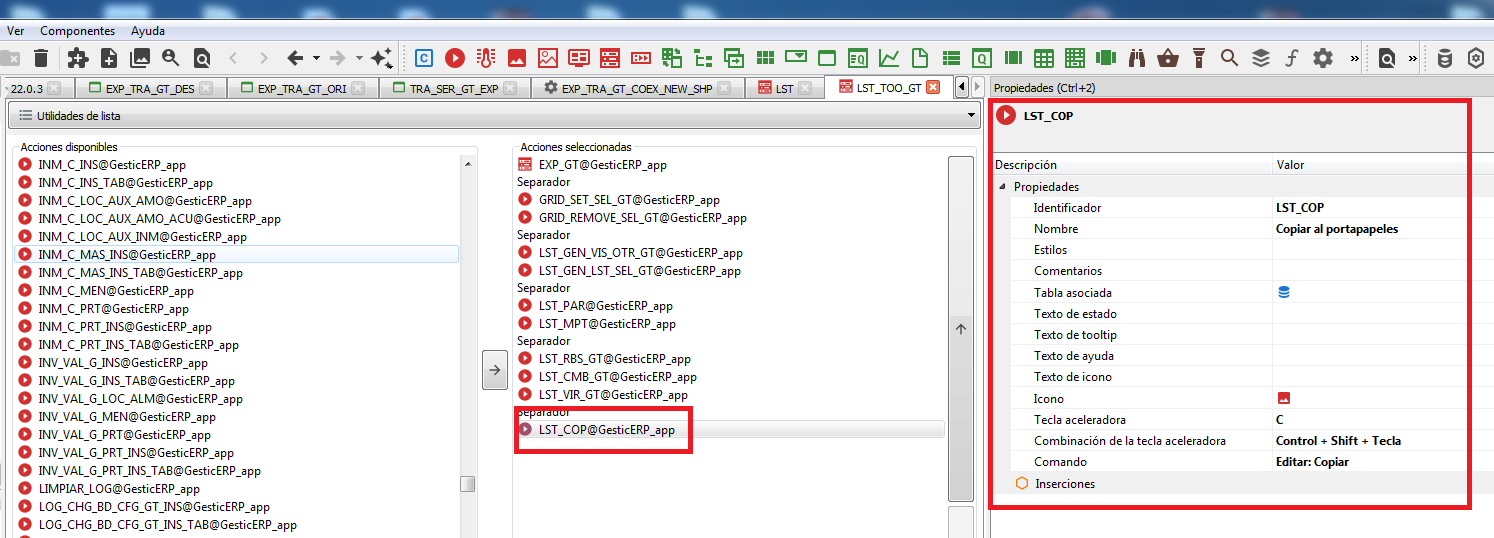Click the Comando value Editar: Copiar

1312,462
